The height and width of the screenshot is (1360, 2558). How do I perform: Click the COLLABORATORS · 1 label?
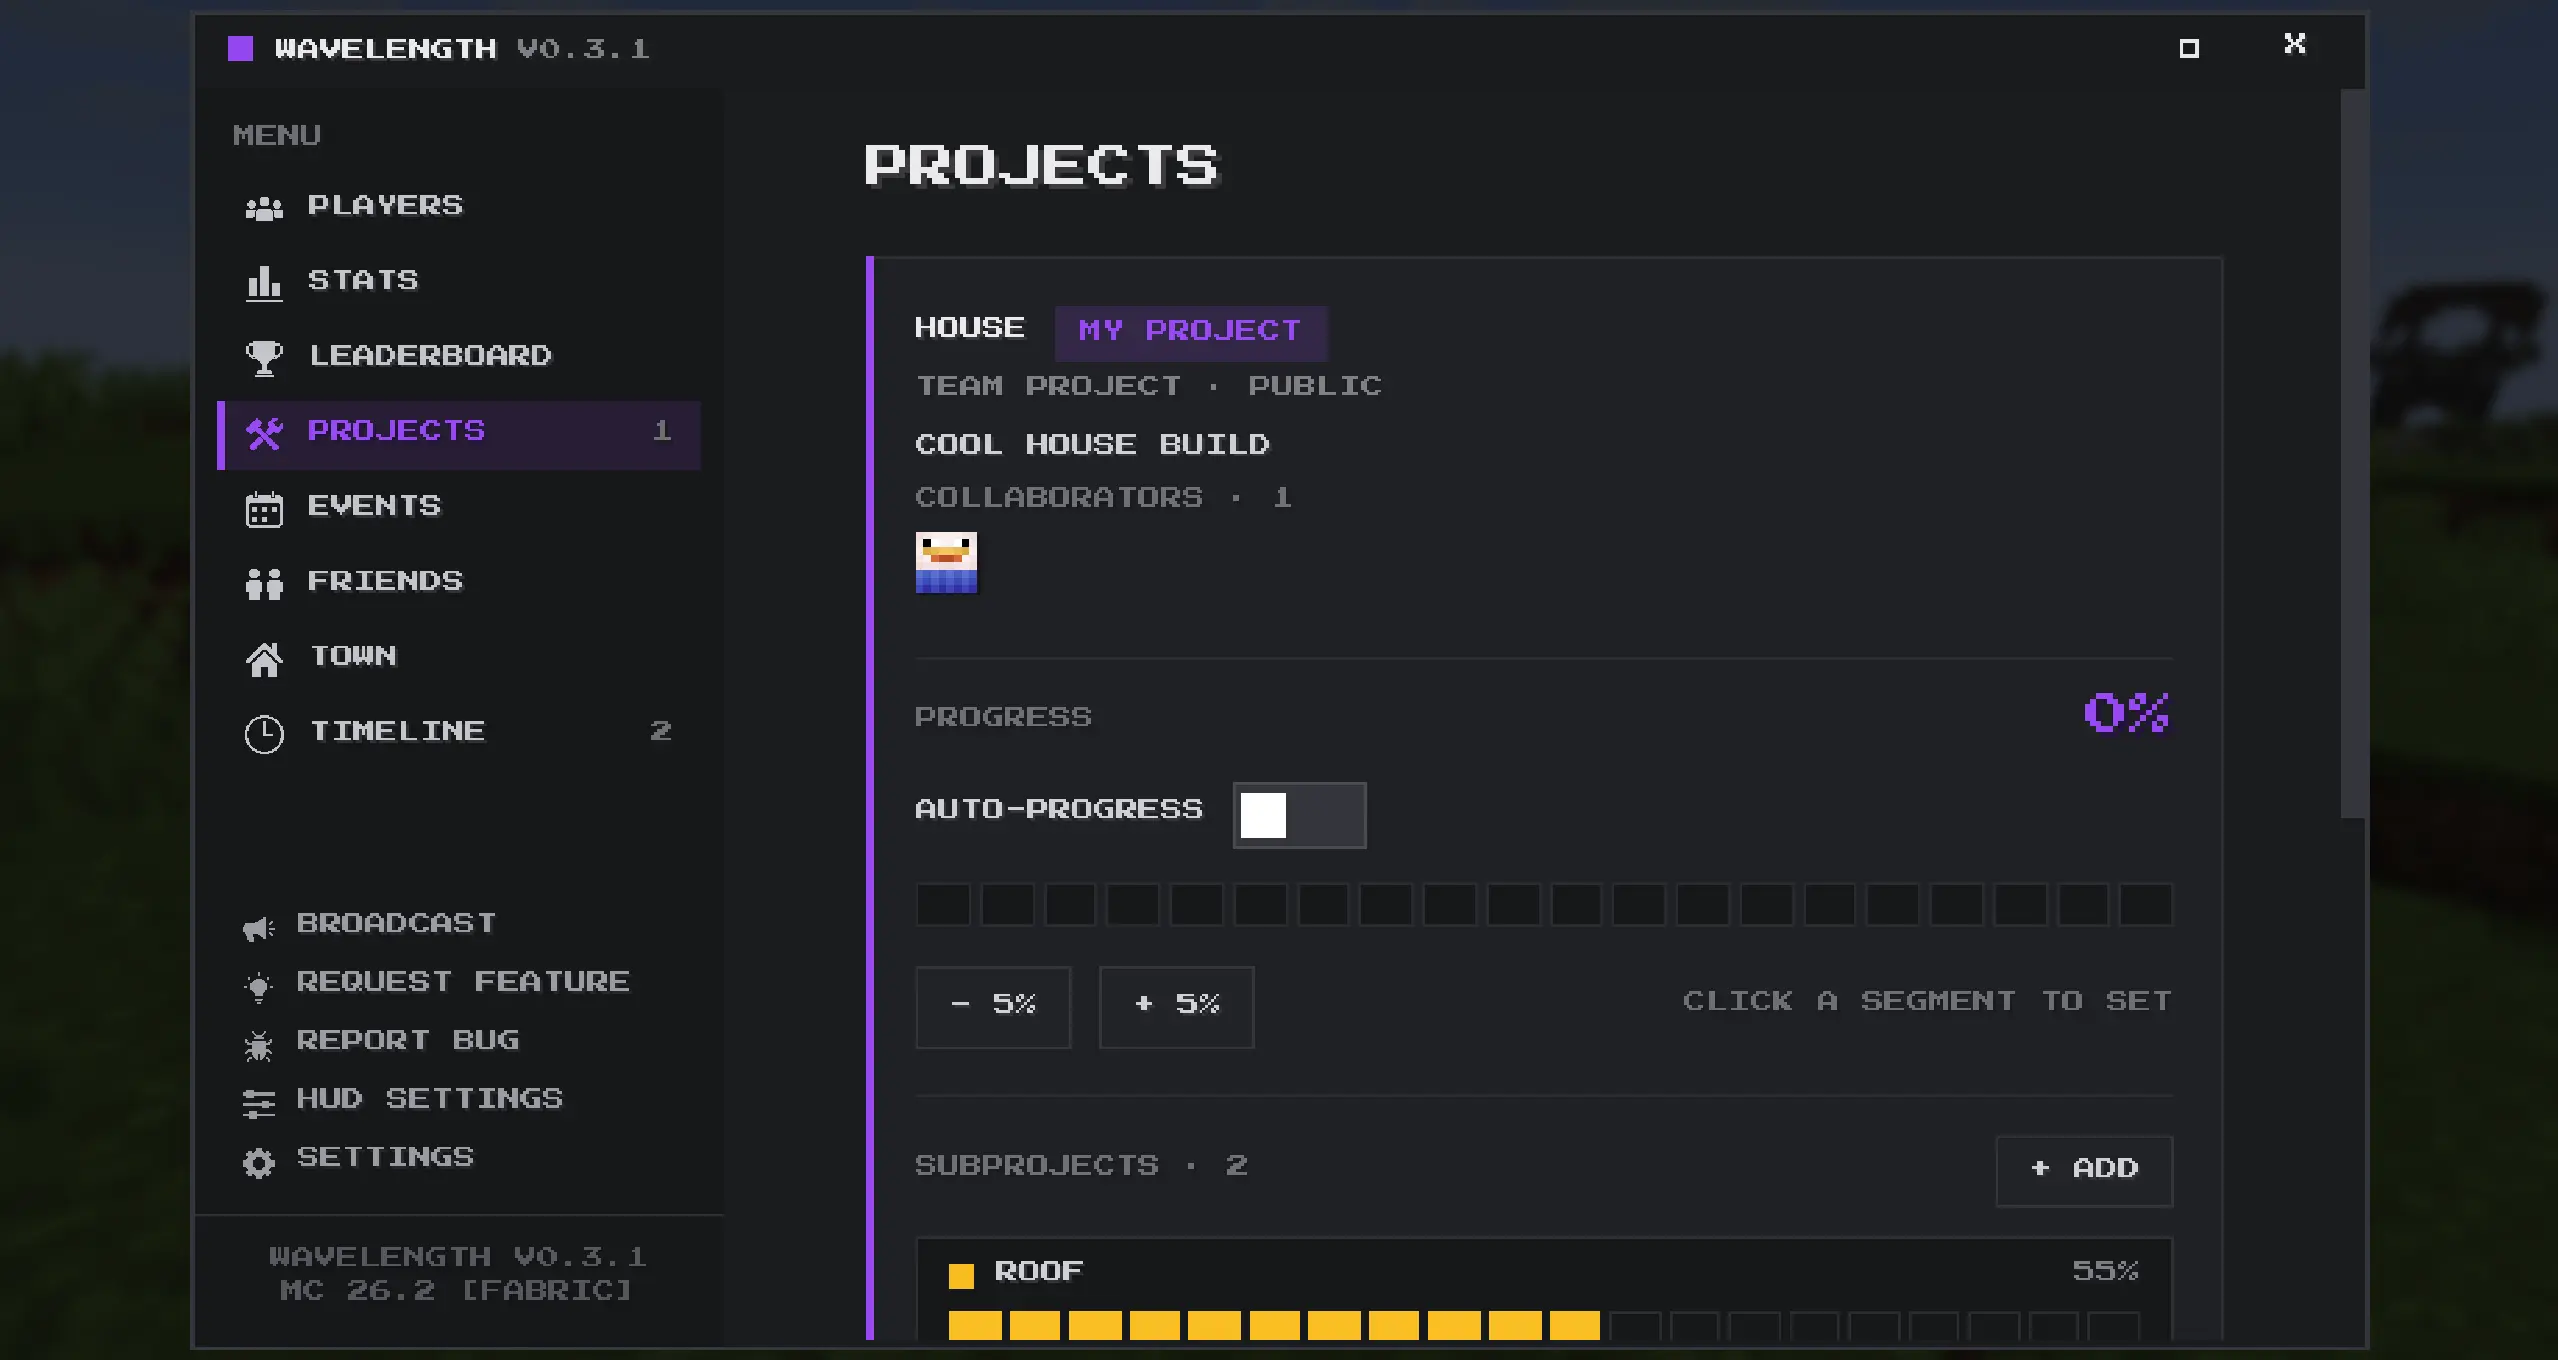click(1103, 498)
